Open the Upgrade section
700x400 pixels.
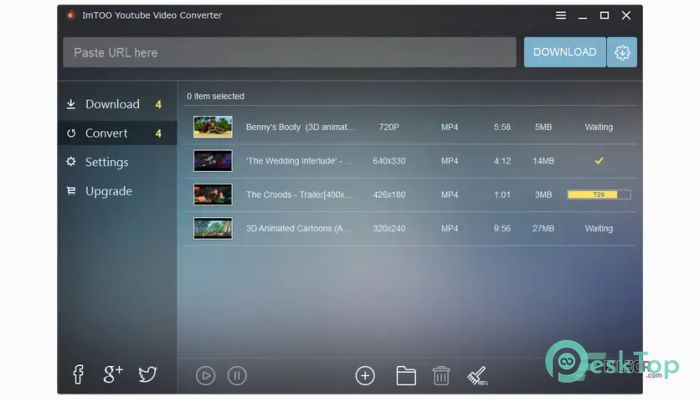coord(117,191)
